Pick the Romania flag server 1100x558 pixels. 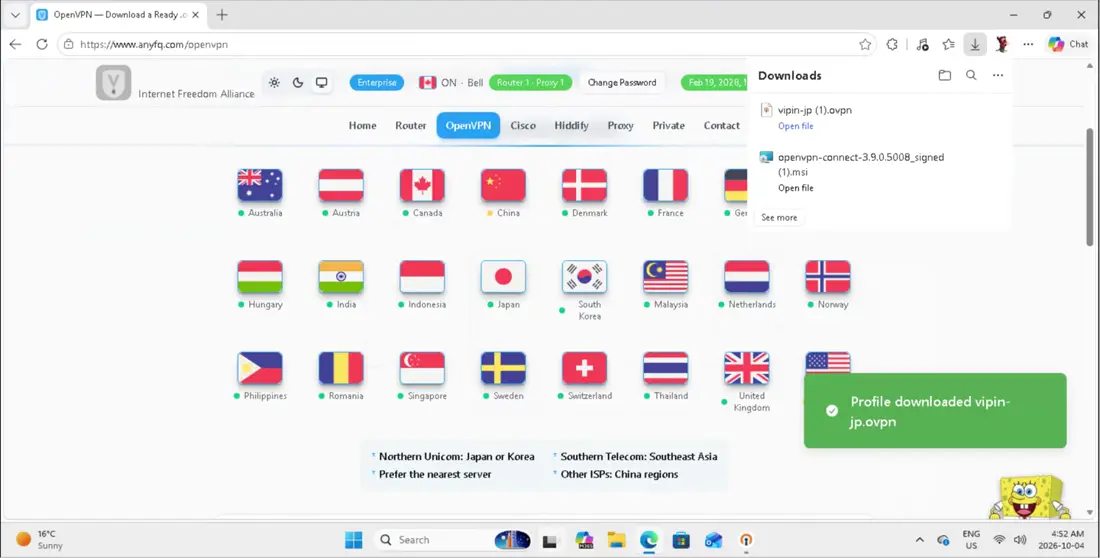(x=341, y=368)
